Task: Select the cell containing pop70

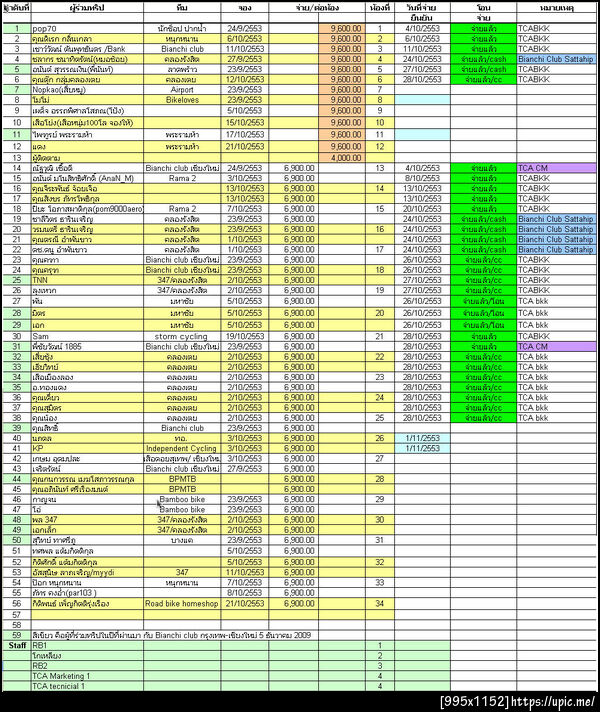Action: [x=87, y=28]
